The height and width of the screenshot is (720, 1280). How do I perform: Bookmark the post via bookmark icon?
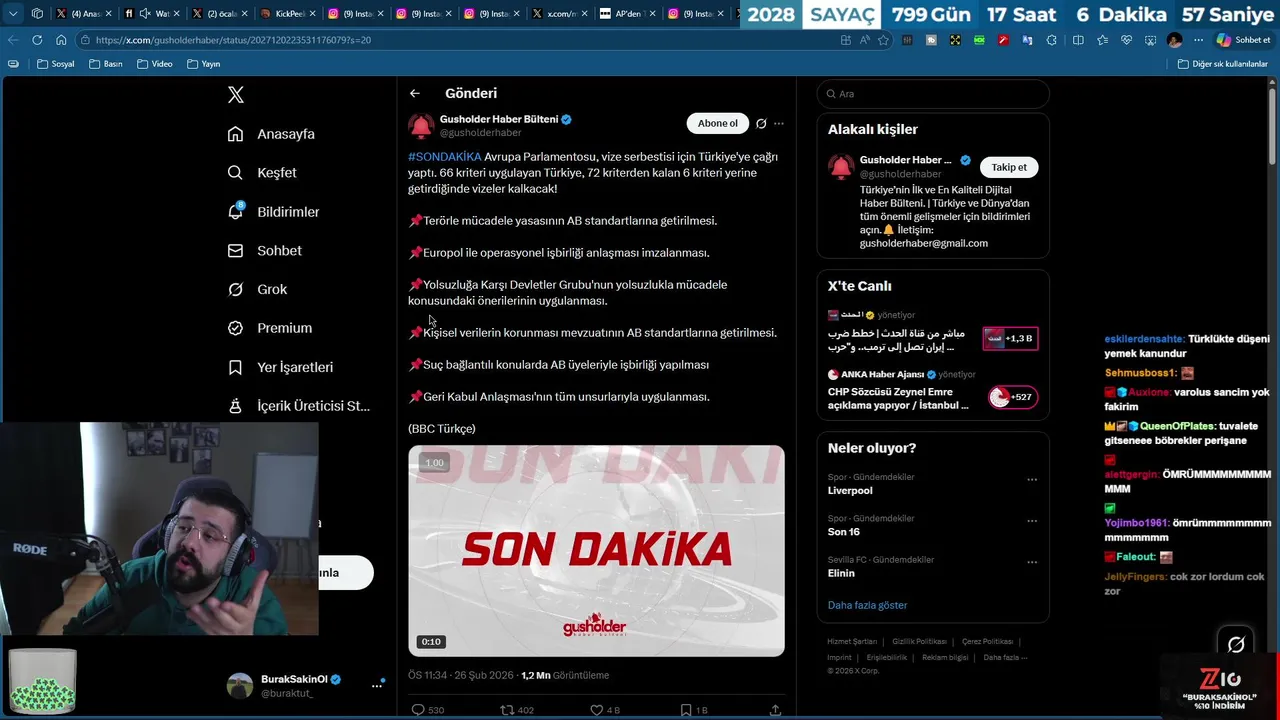tap(686, 710)
